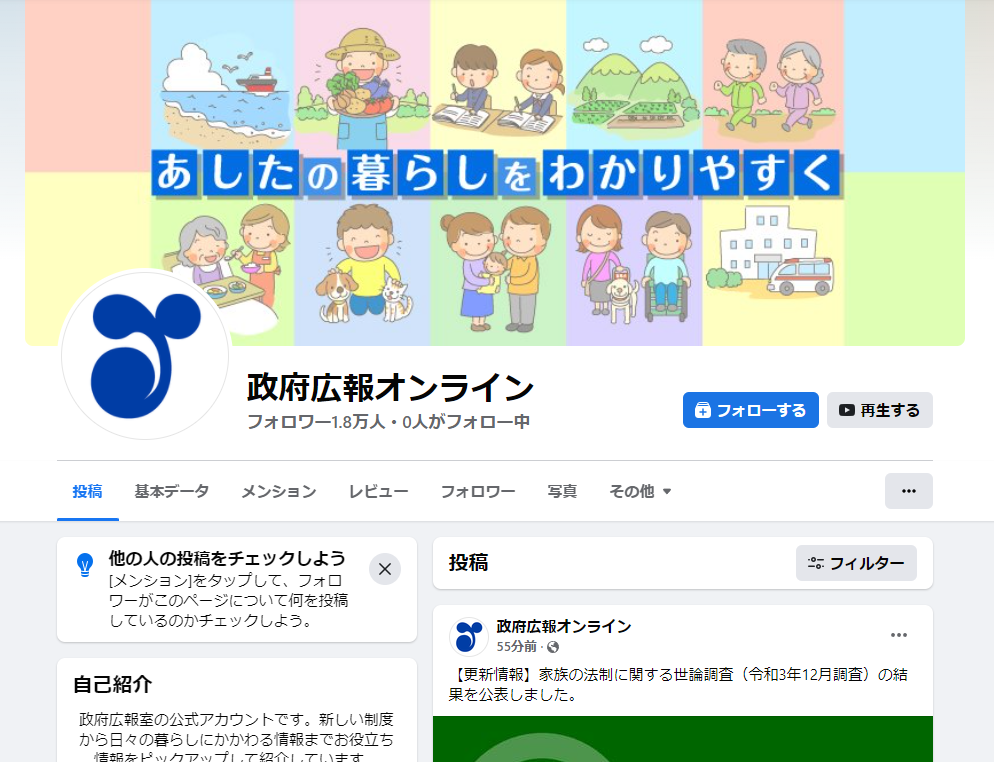The width and height of the screenshot is (994, 762).
Task: Open the three-dot page options menu
Action: point(908,491)
